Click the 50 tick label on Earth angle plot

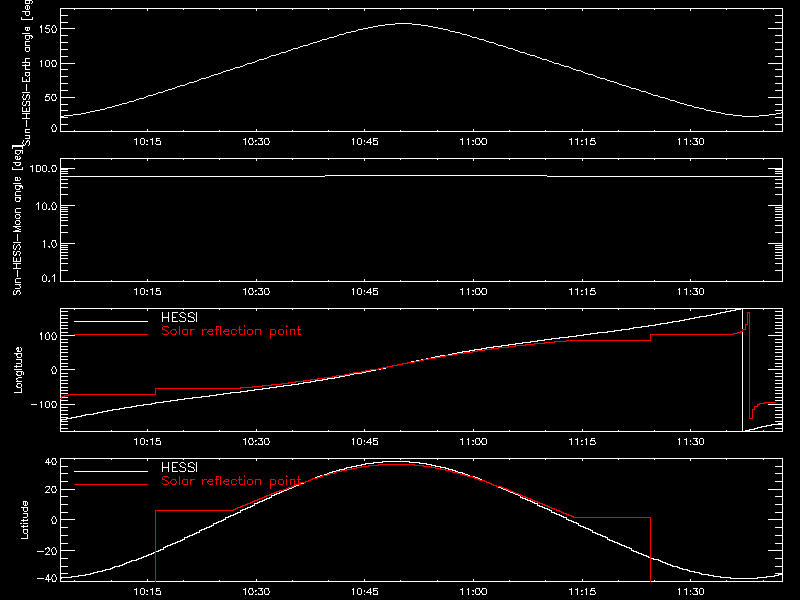coord(51,98)
